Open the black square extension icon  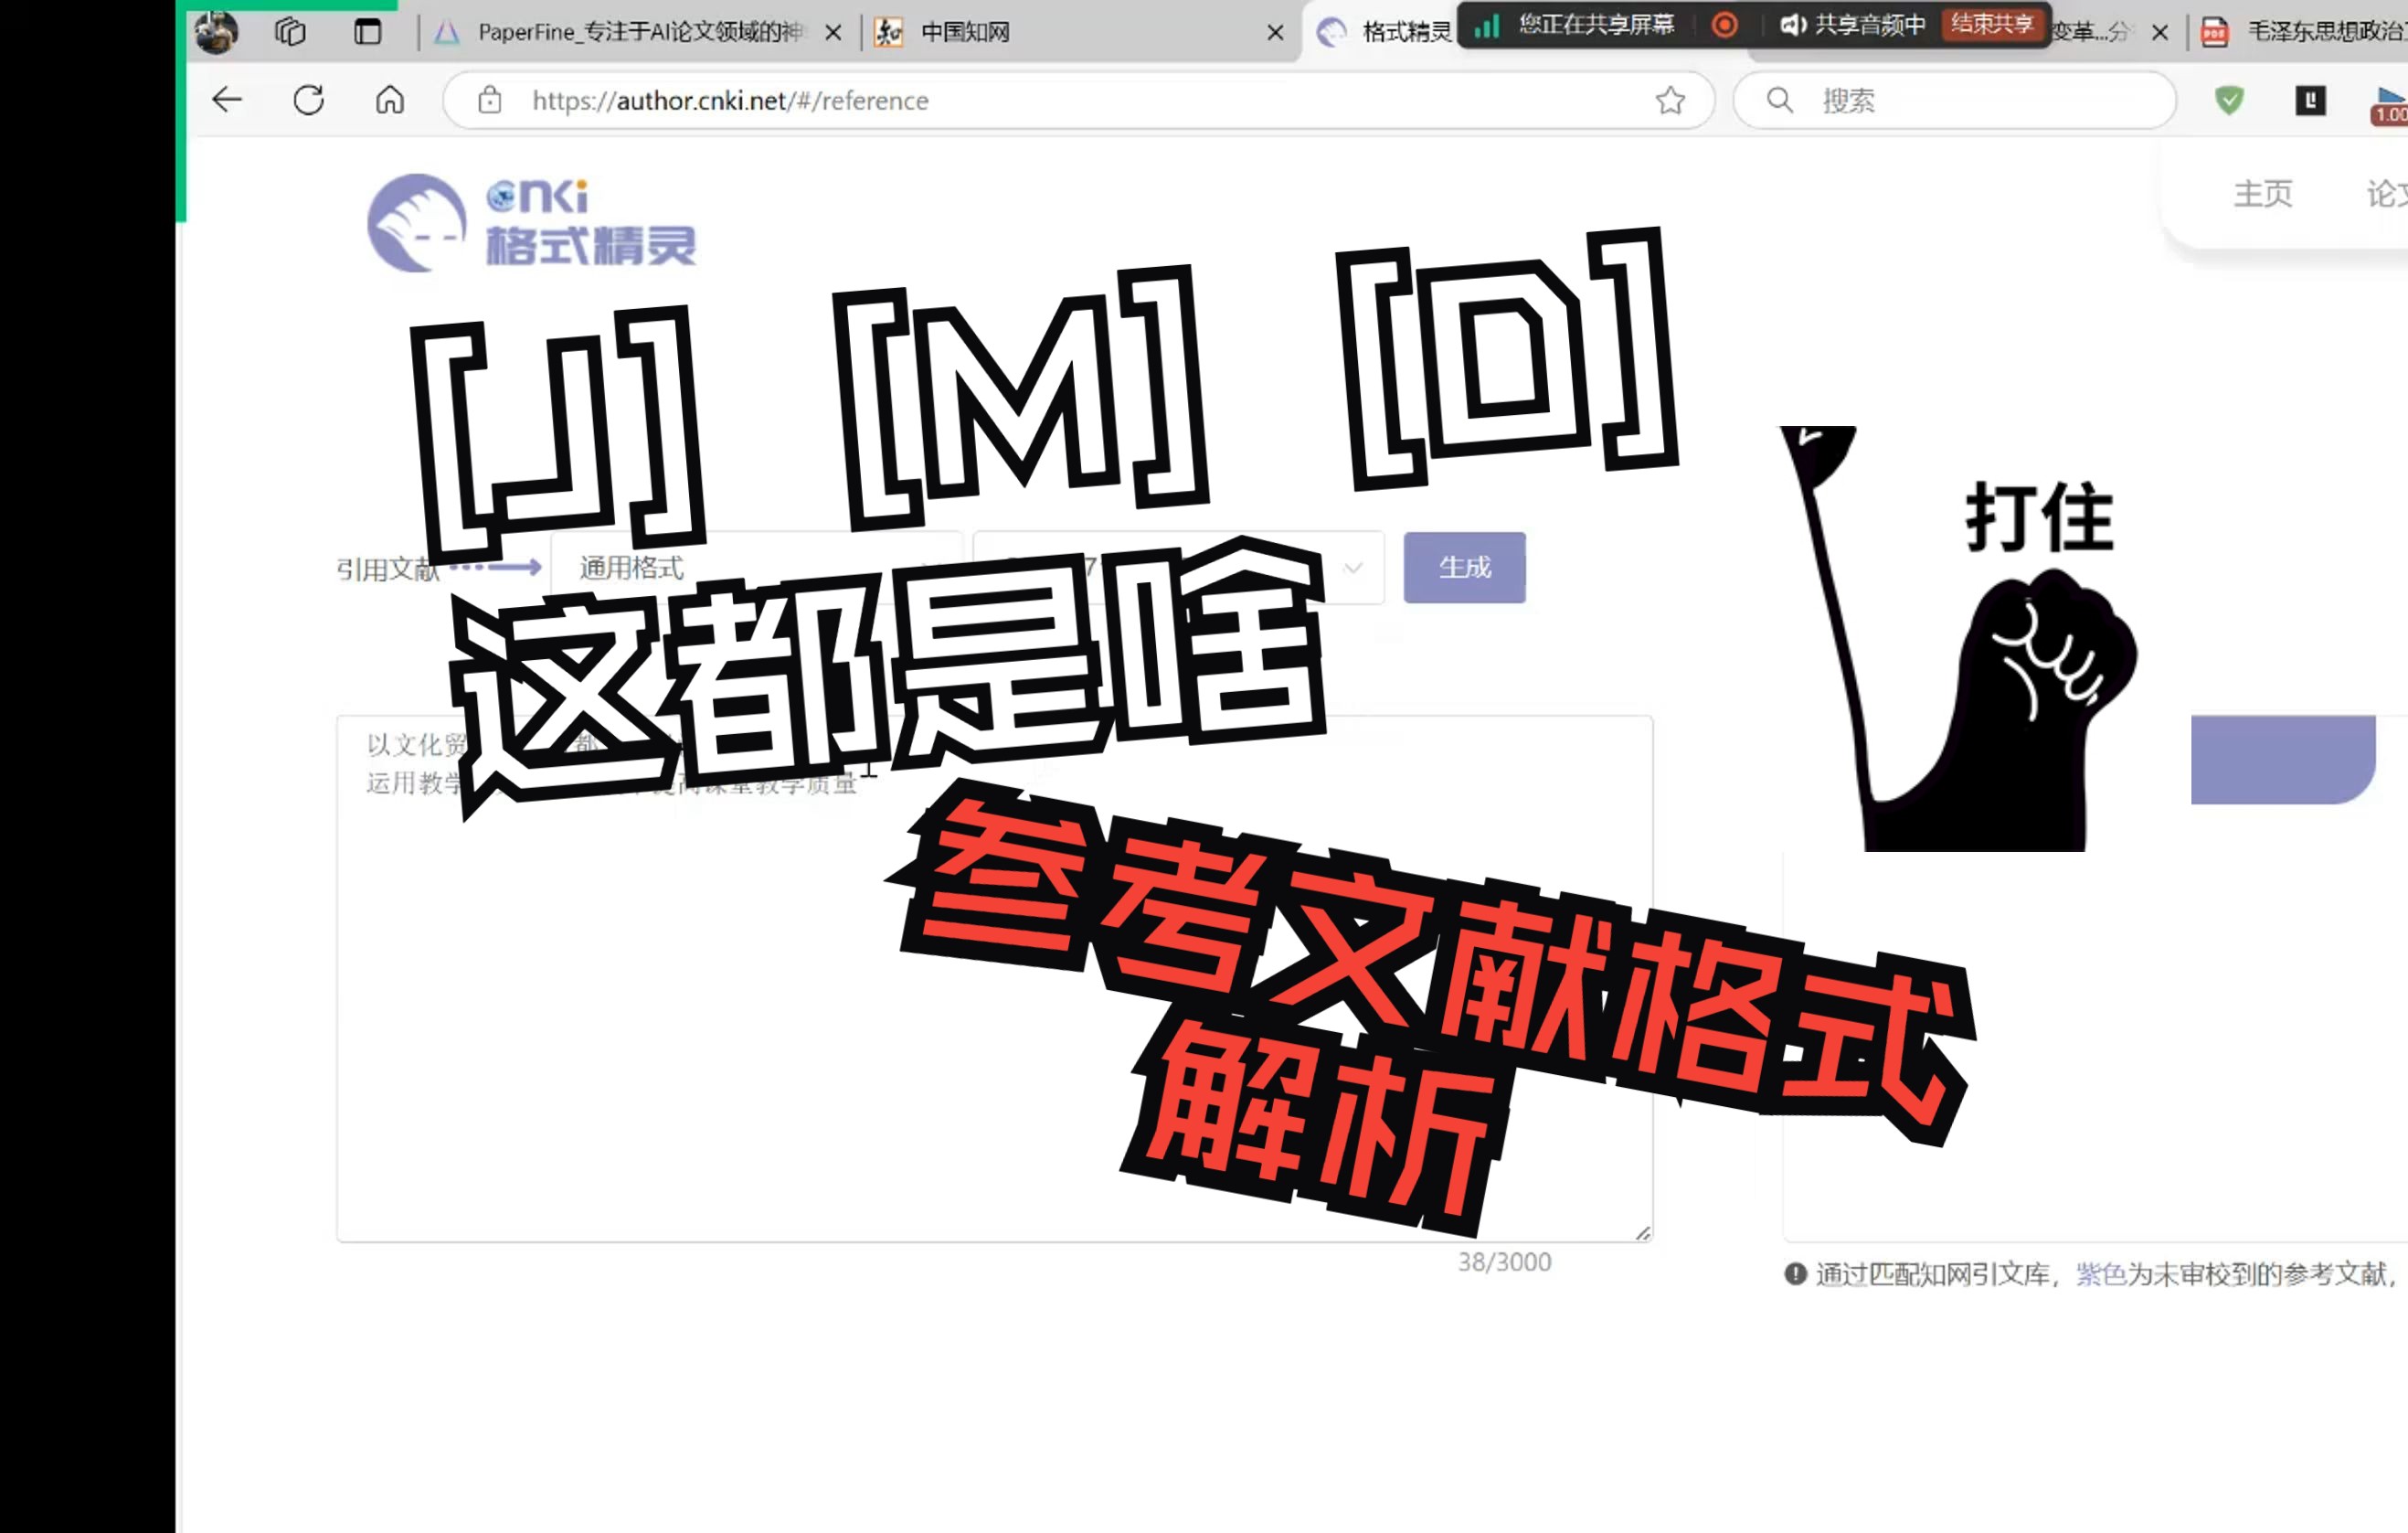[2310, 99]
